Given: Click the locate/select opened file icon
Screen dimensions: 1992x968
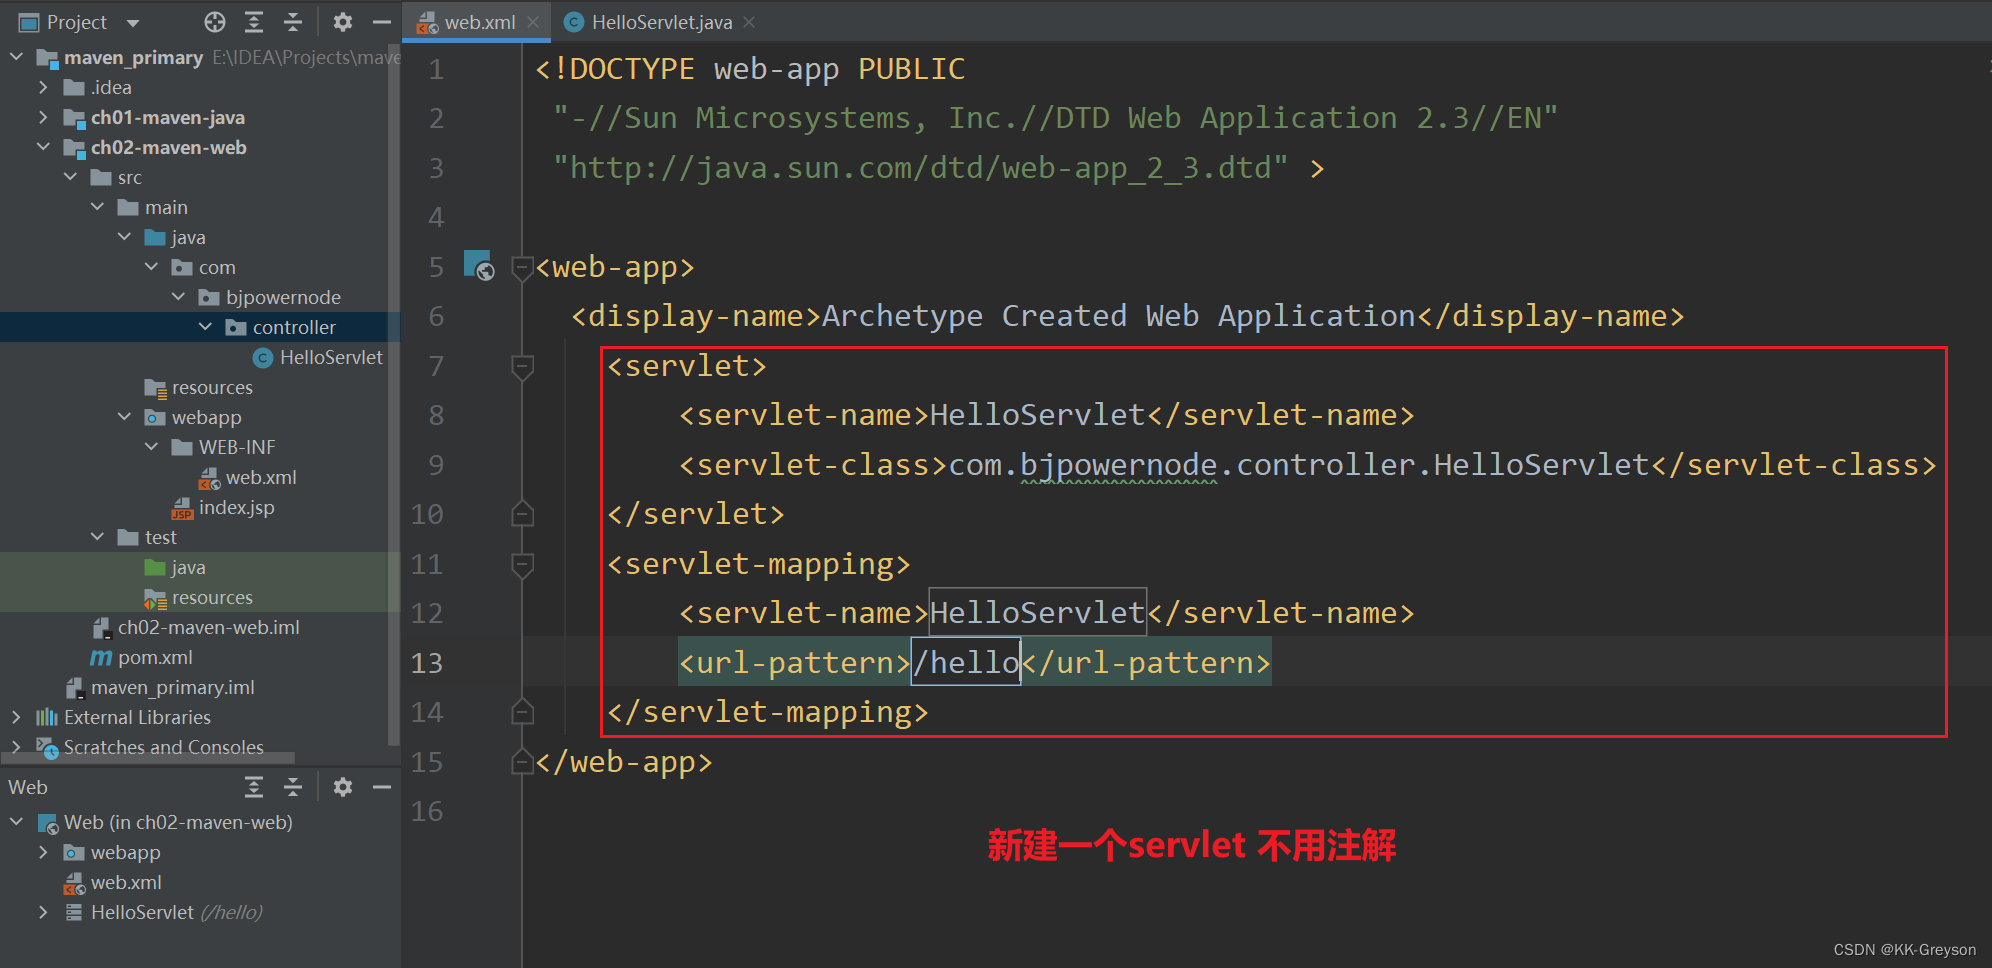Looking at the screenshot, I should point(215,22).
